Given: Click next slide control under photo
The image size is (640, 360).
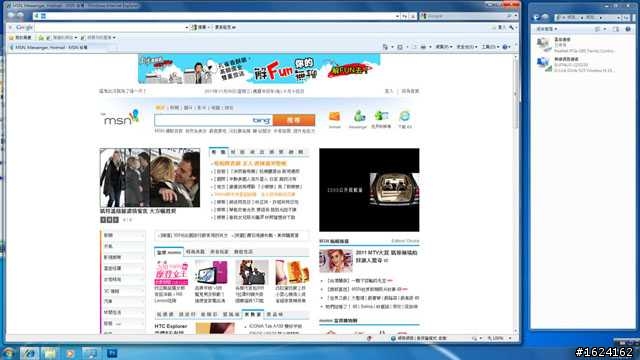Looking at the screenshot, I should tap(116, 220).
